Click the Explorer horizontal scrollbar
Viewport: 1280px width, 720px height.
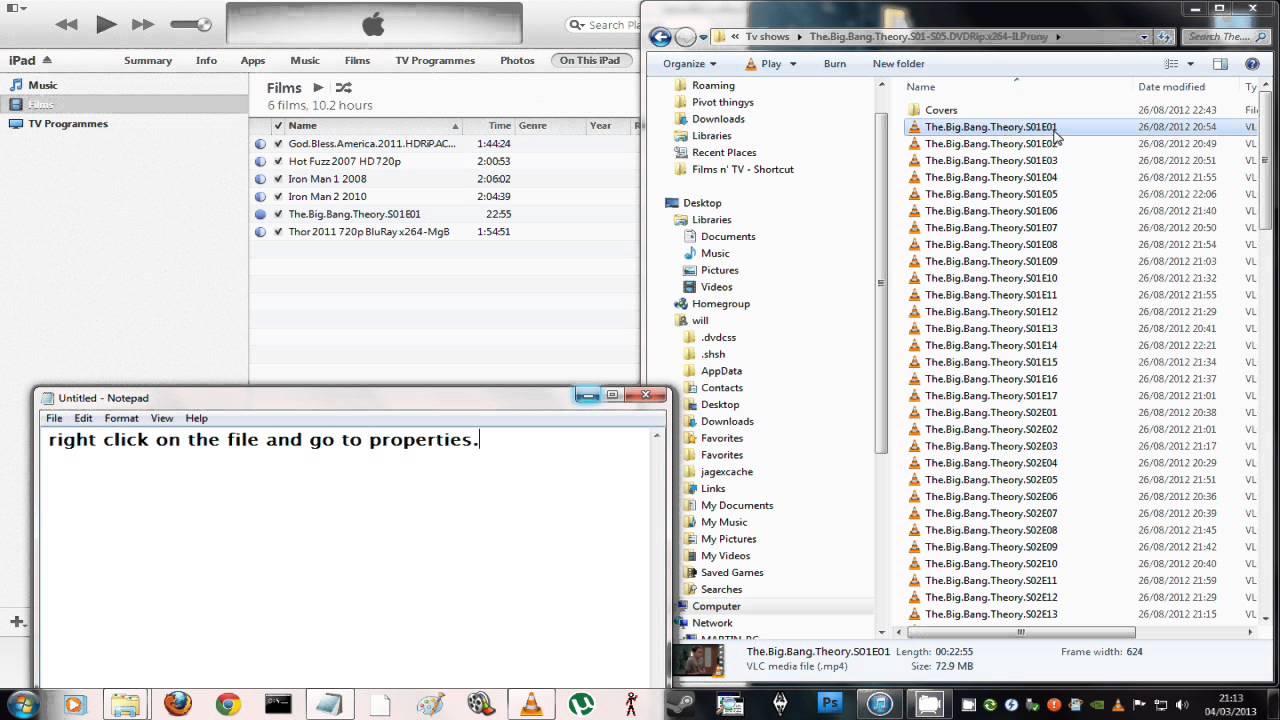point(1021,632)
